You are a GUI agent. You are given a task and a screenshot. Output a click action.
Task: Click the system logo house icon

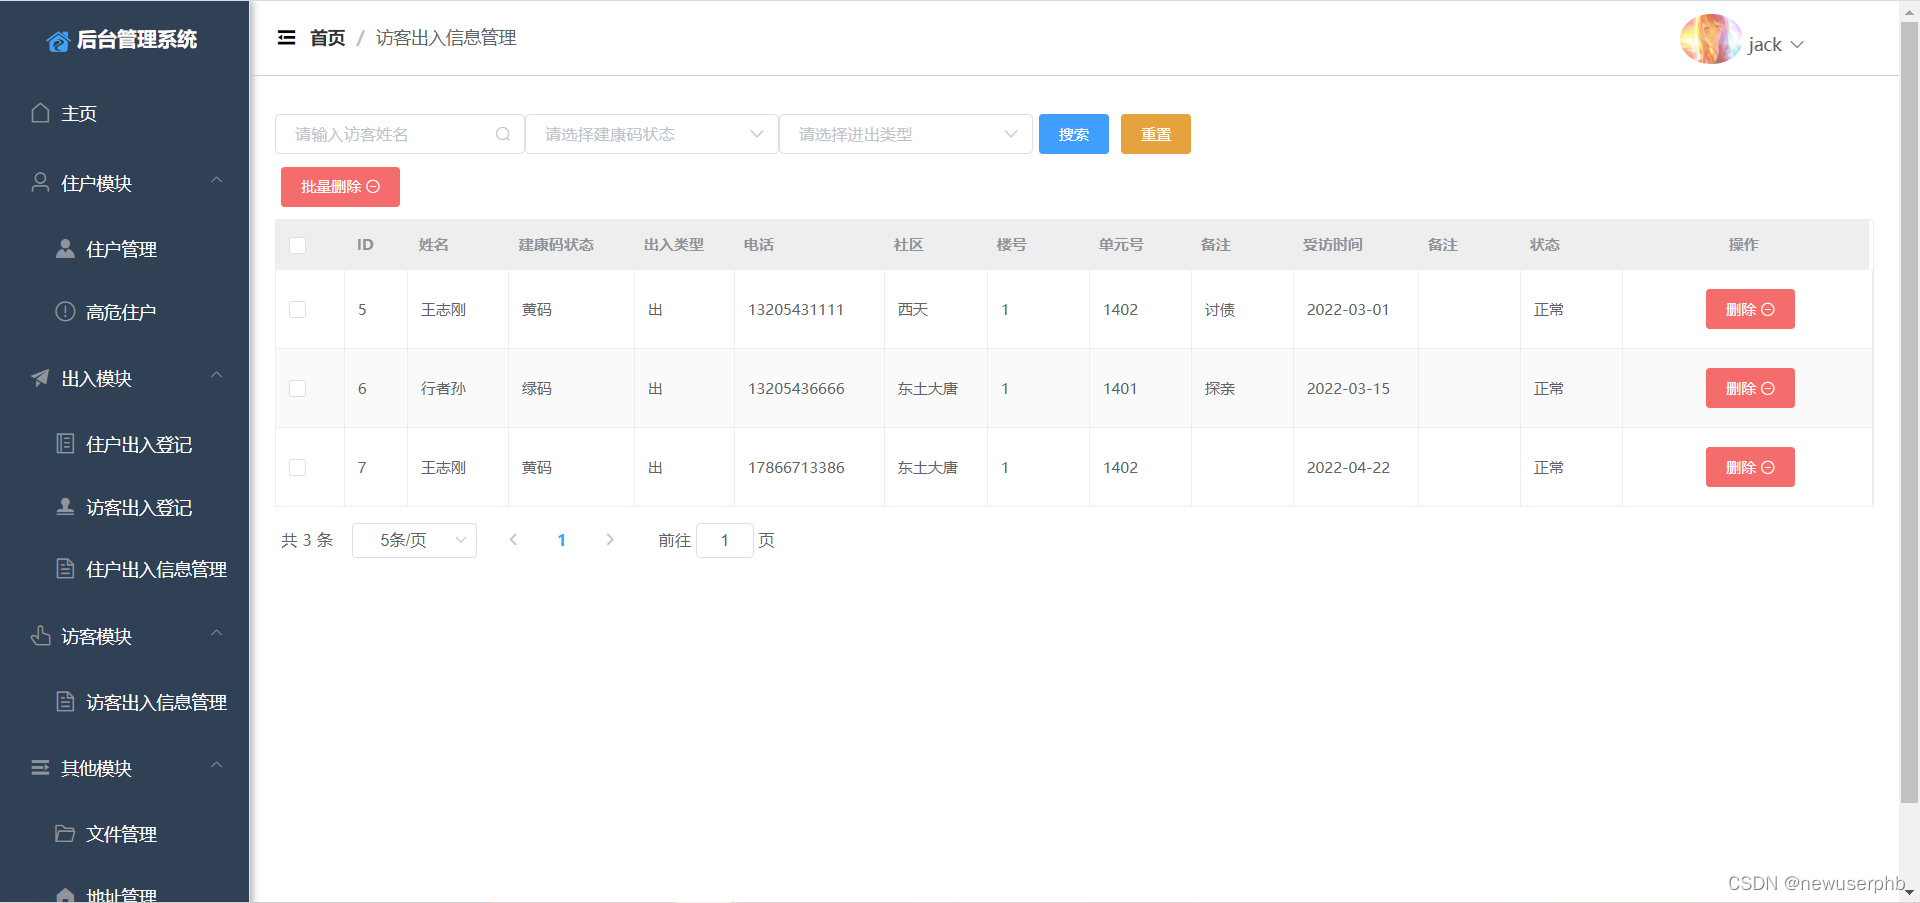59,41
